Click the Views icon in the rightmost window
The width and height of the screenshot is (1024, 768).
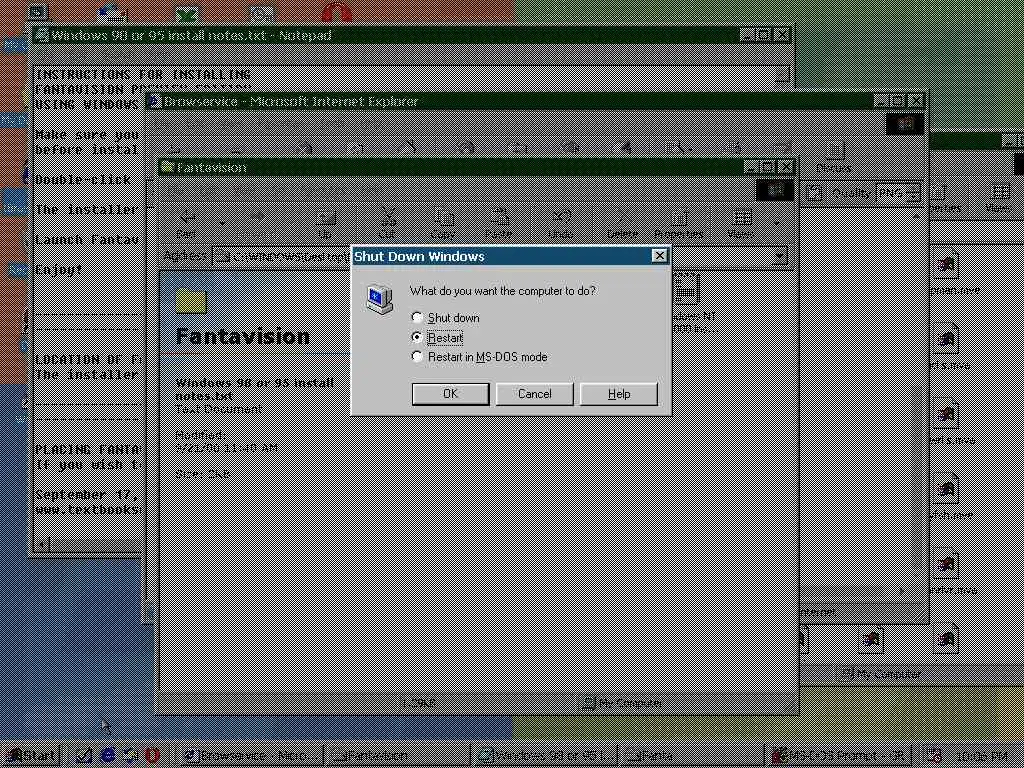[x=999, y=198]
